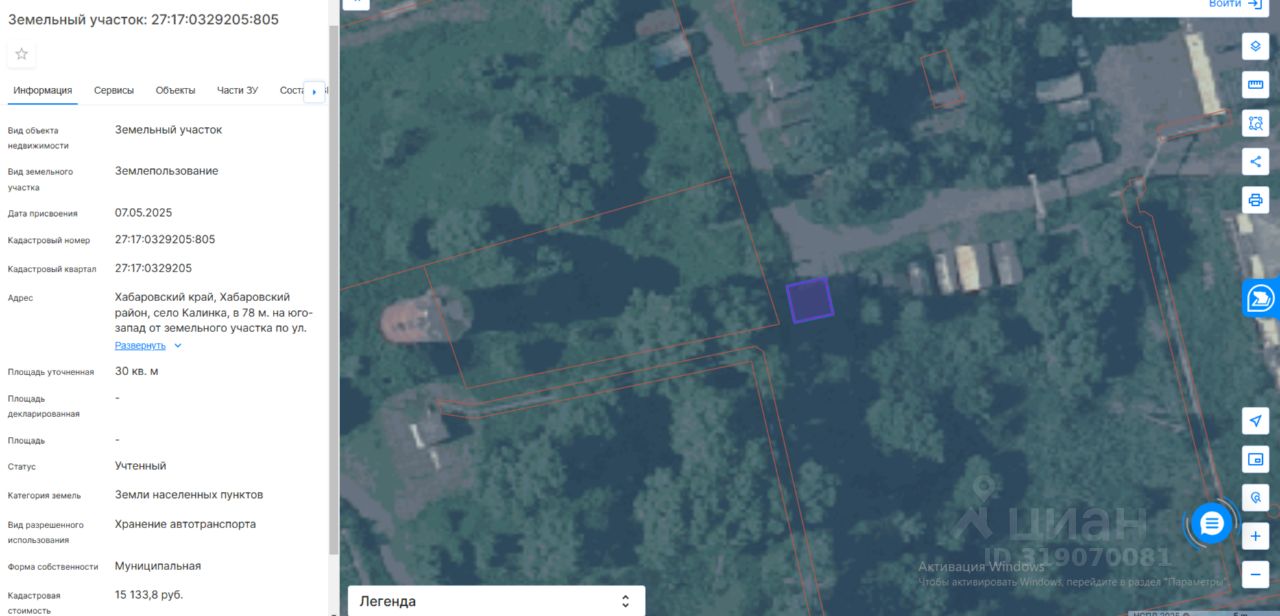Expand the Легенда panel
Image resolution: width=1280 pixels, height=616 pixels.
[496, 601]
